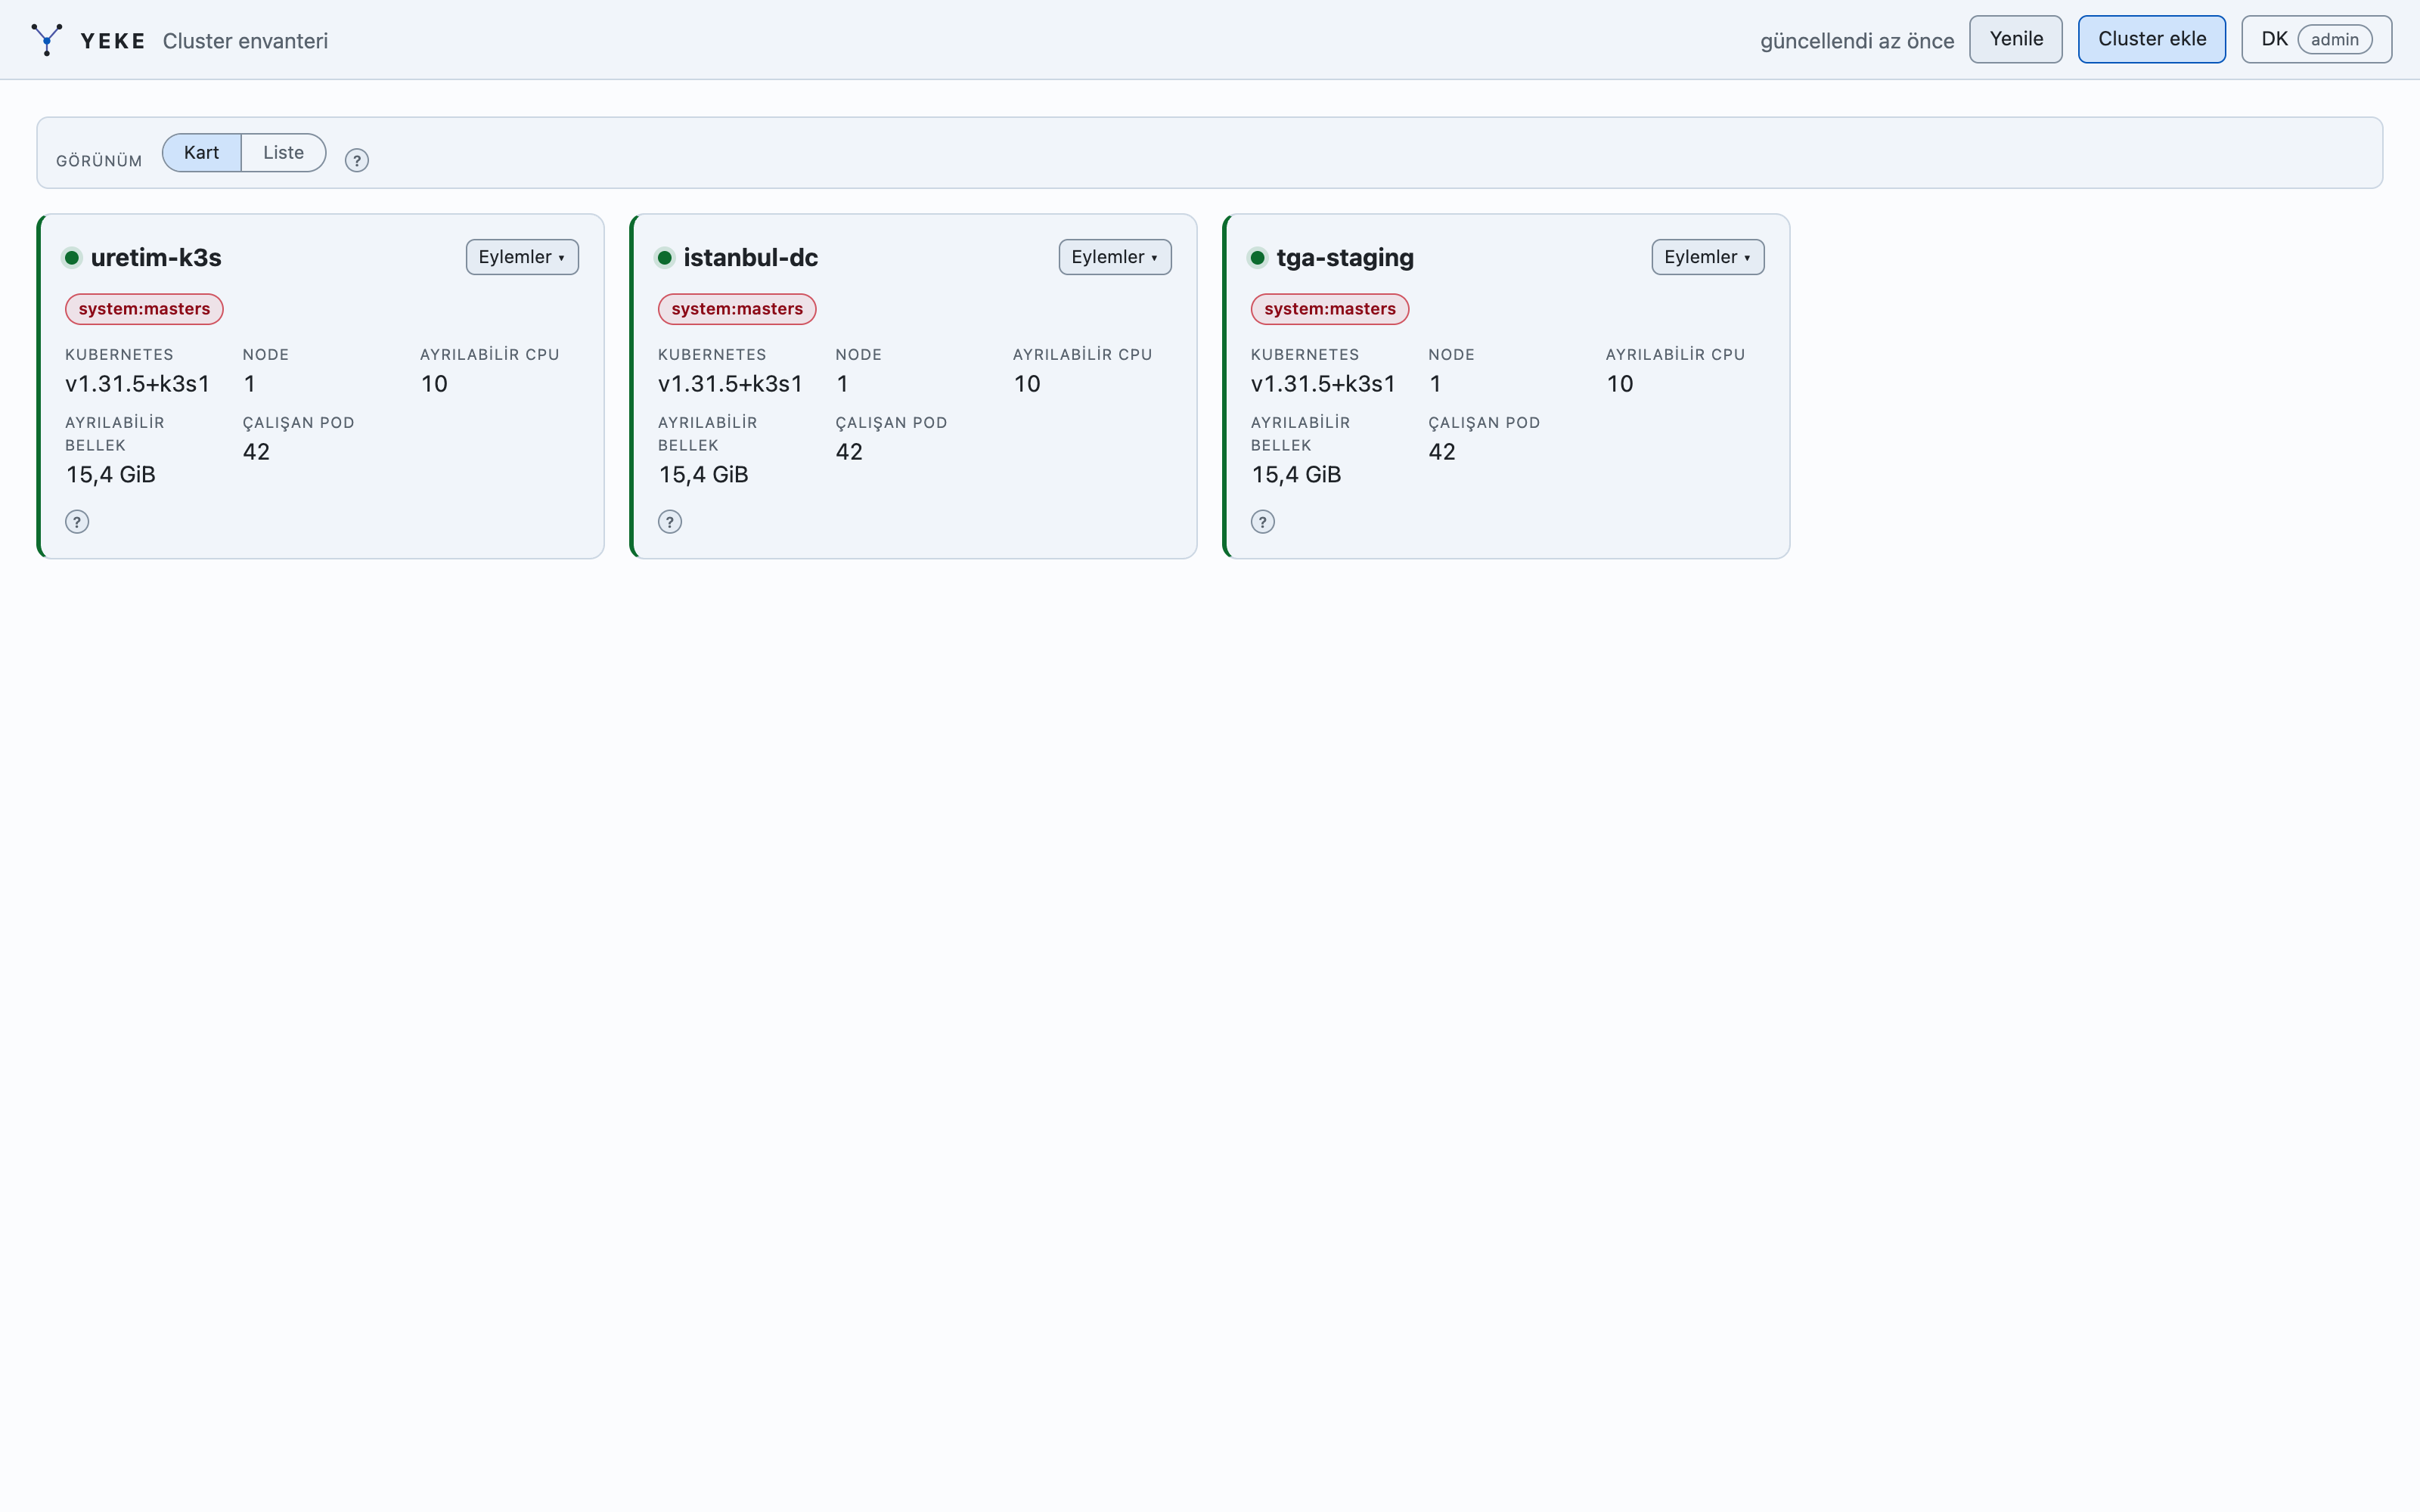Click 15,4 GiB memory on tga-staging
This screenshot has height=1512, width=2420.
coord(1297,475)
